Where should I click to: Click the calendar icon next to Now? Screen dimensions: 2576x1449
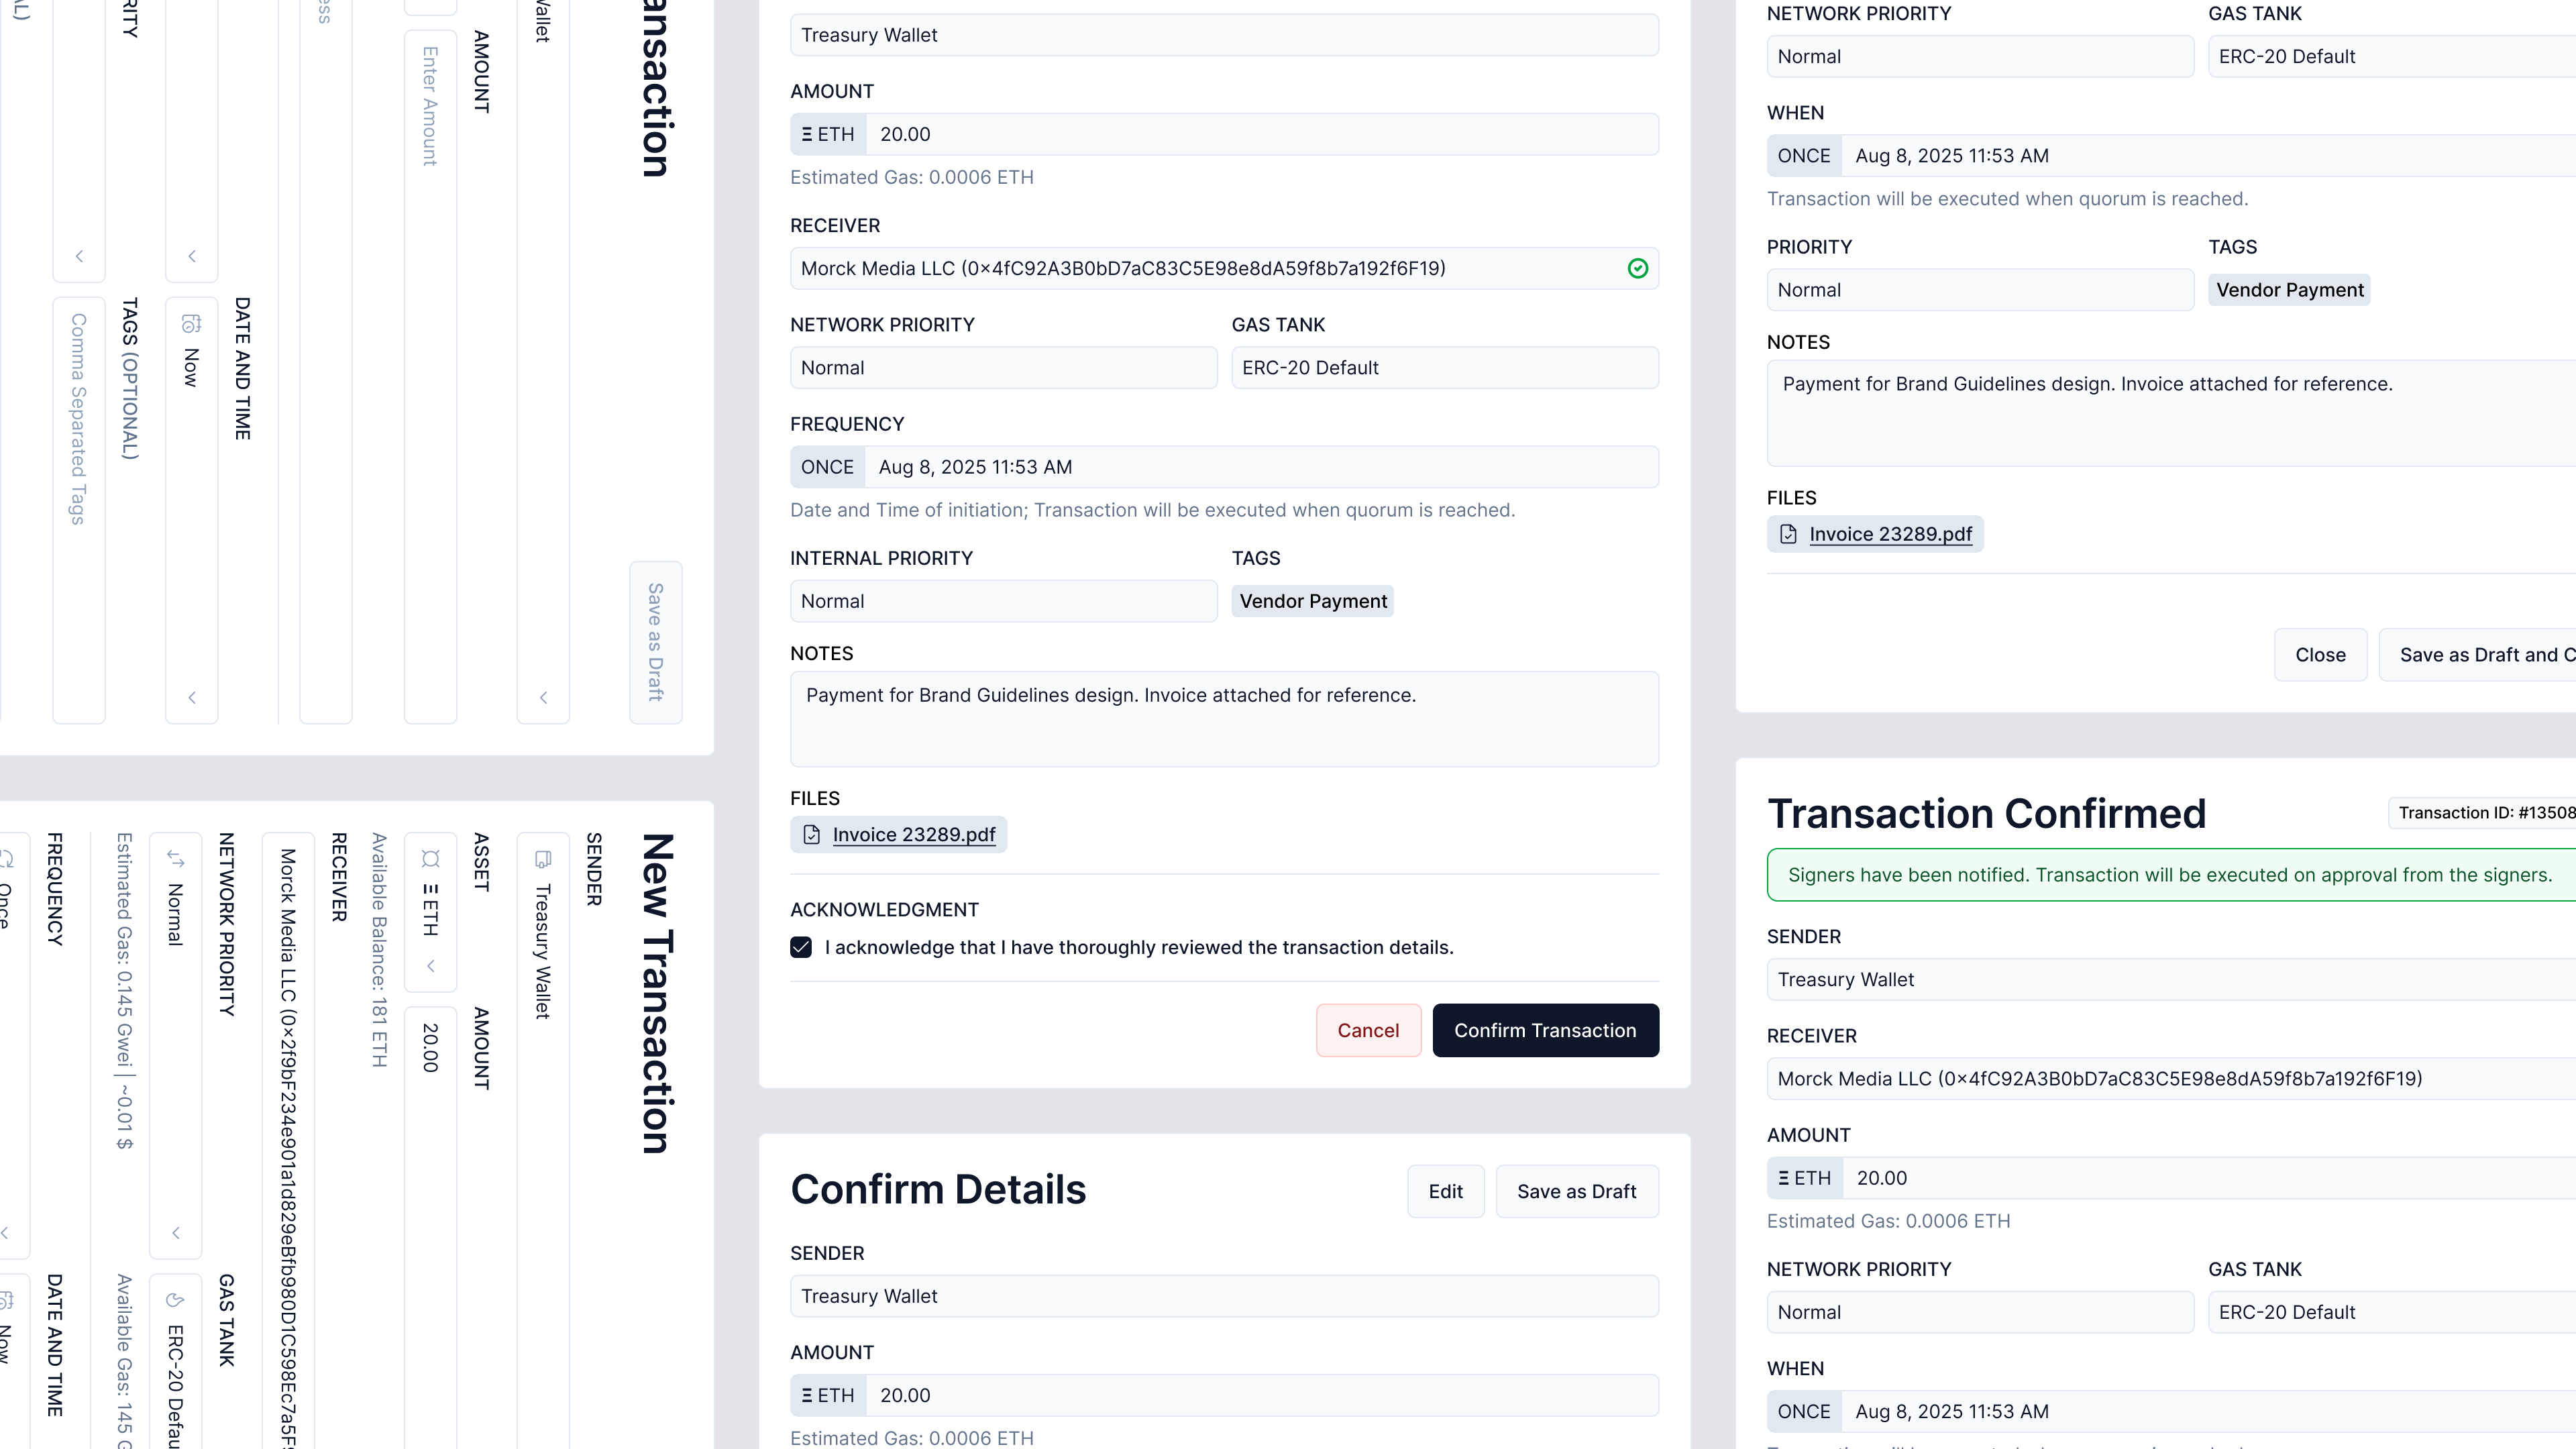click(x=191, y=322)
